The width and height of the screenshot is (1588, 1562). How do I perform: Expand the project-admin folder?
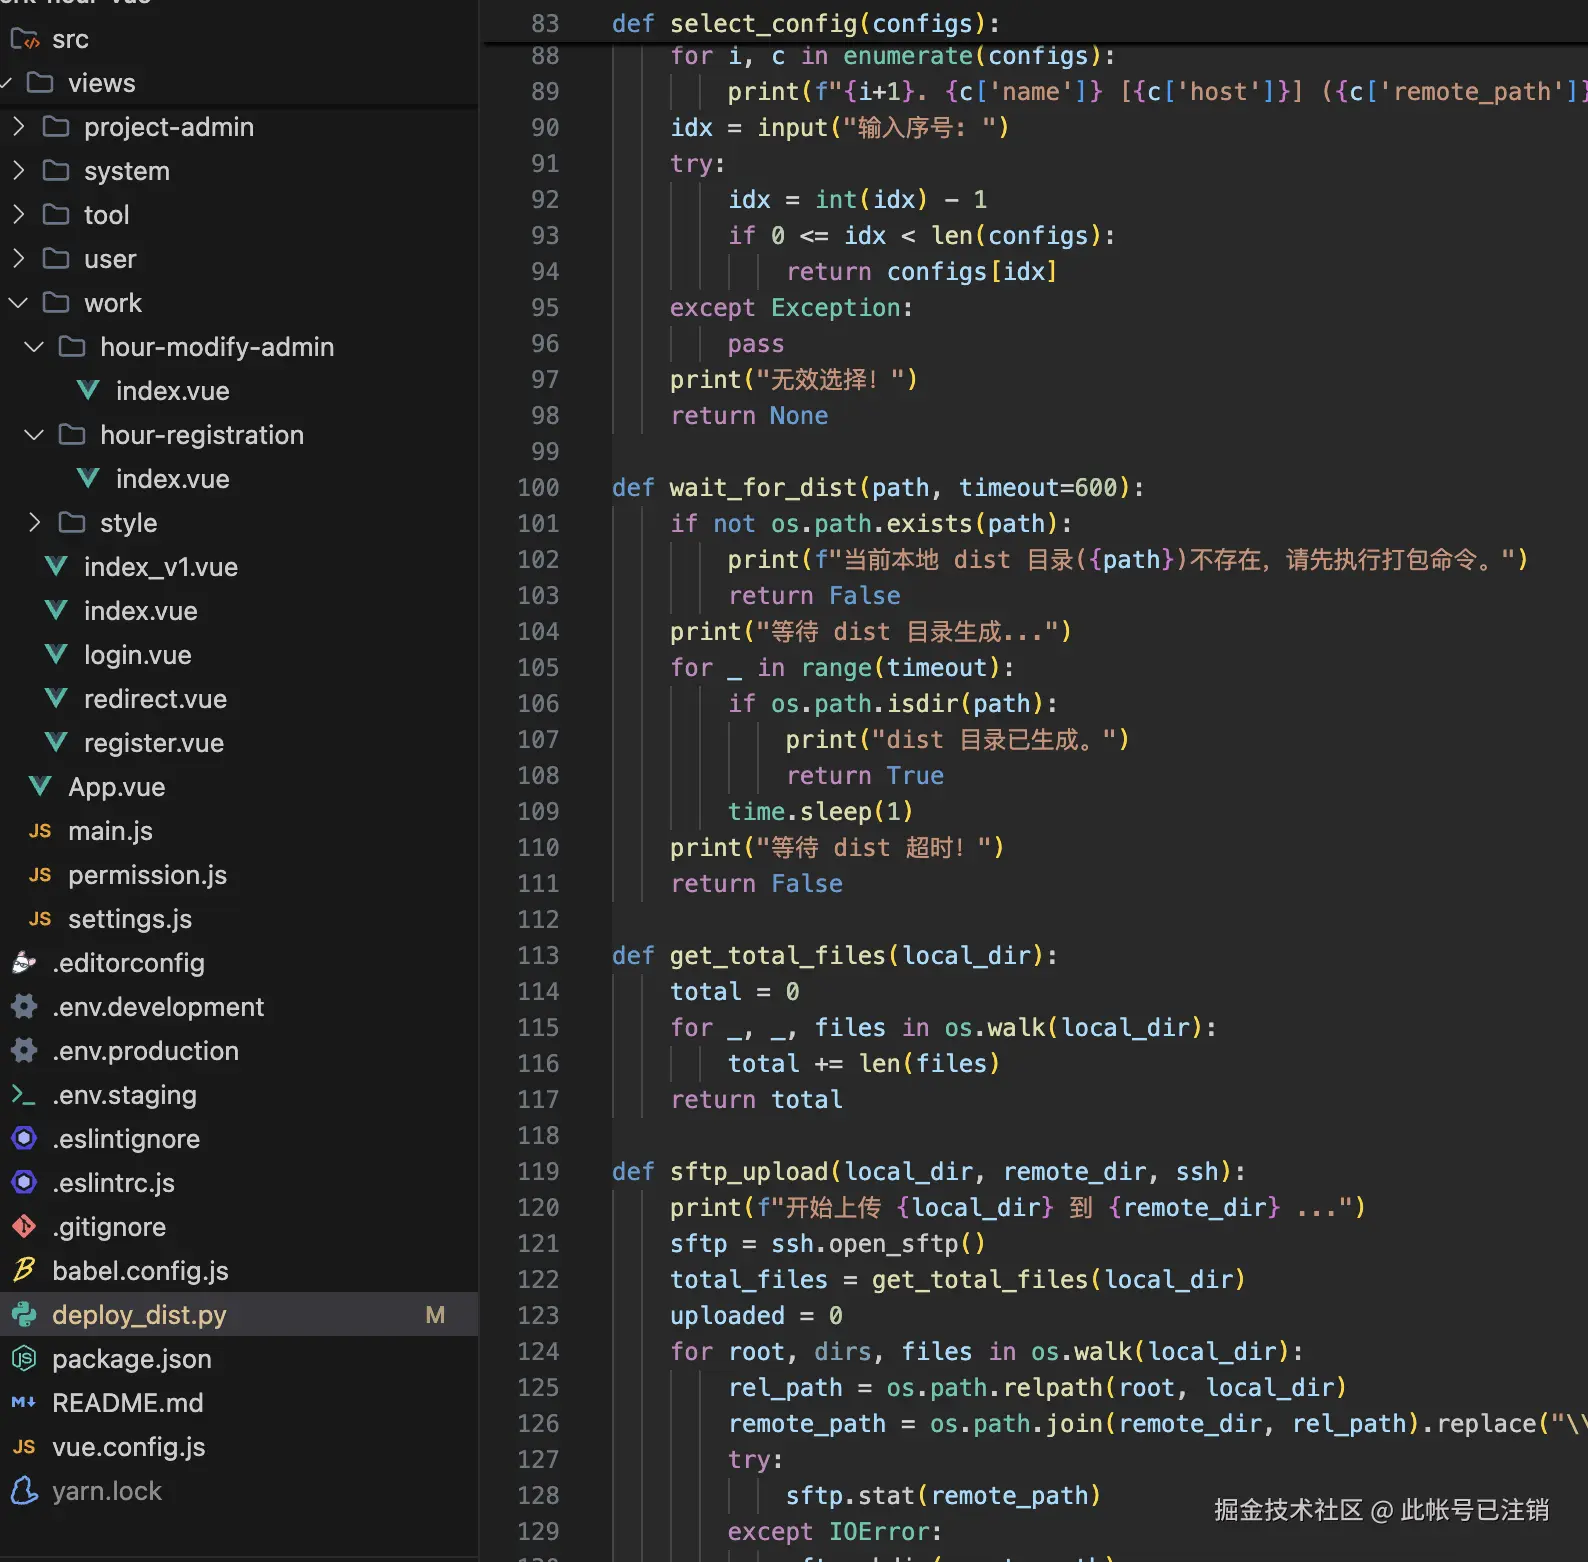(18, 127)
